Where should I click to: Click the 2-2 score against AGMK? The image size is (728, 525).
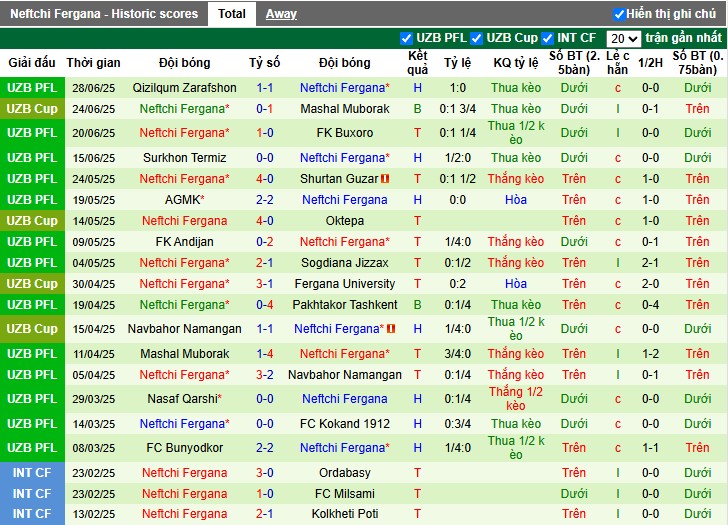(x=265, y=200)
